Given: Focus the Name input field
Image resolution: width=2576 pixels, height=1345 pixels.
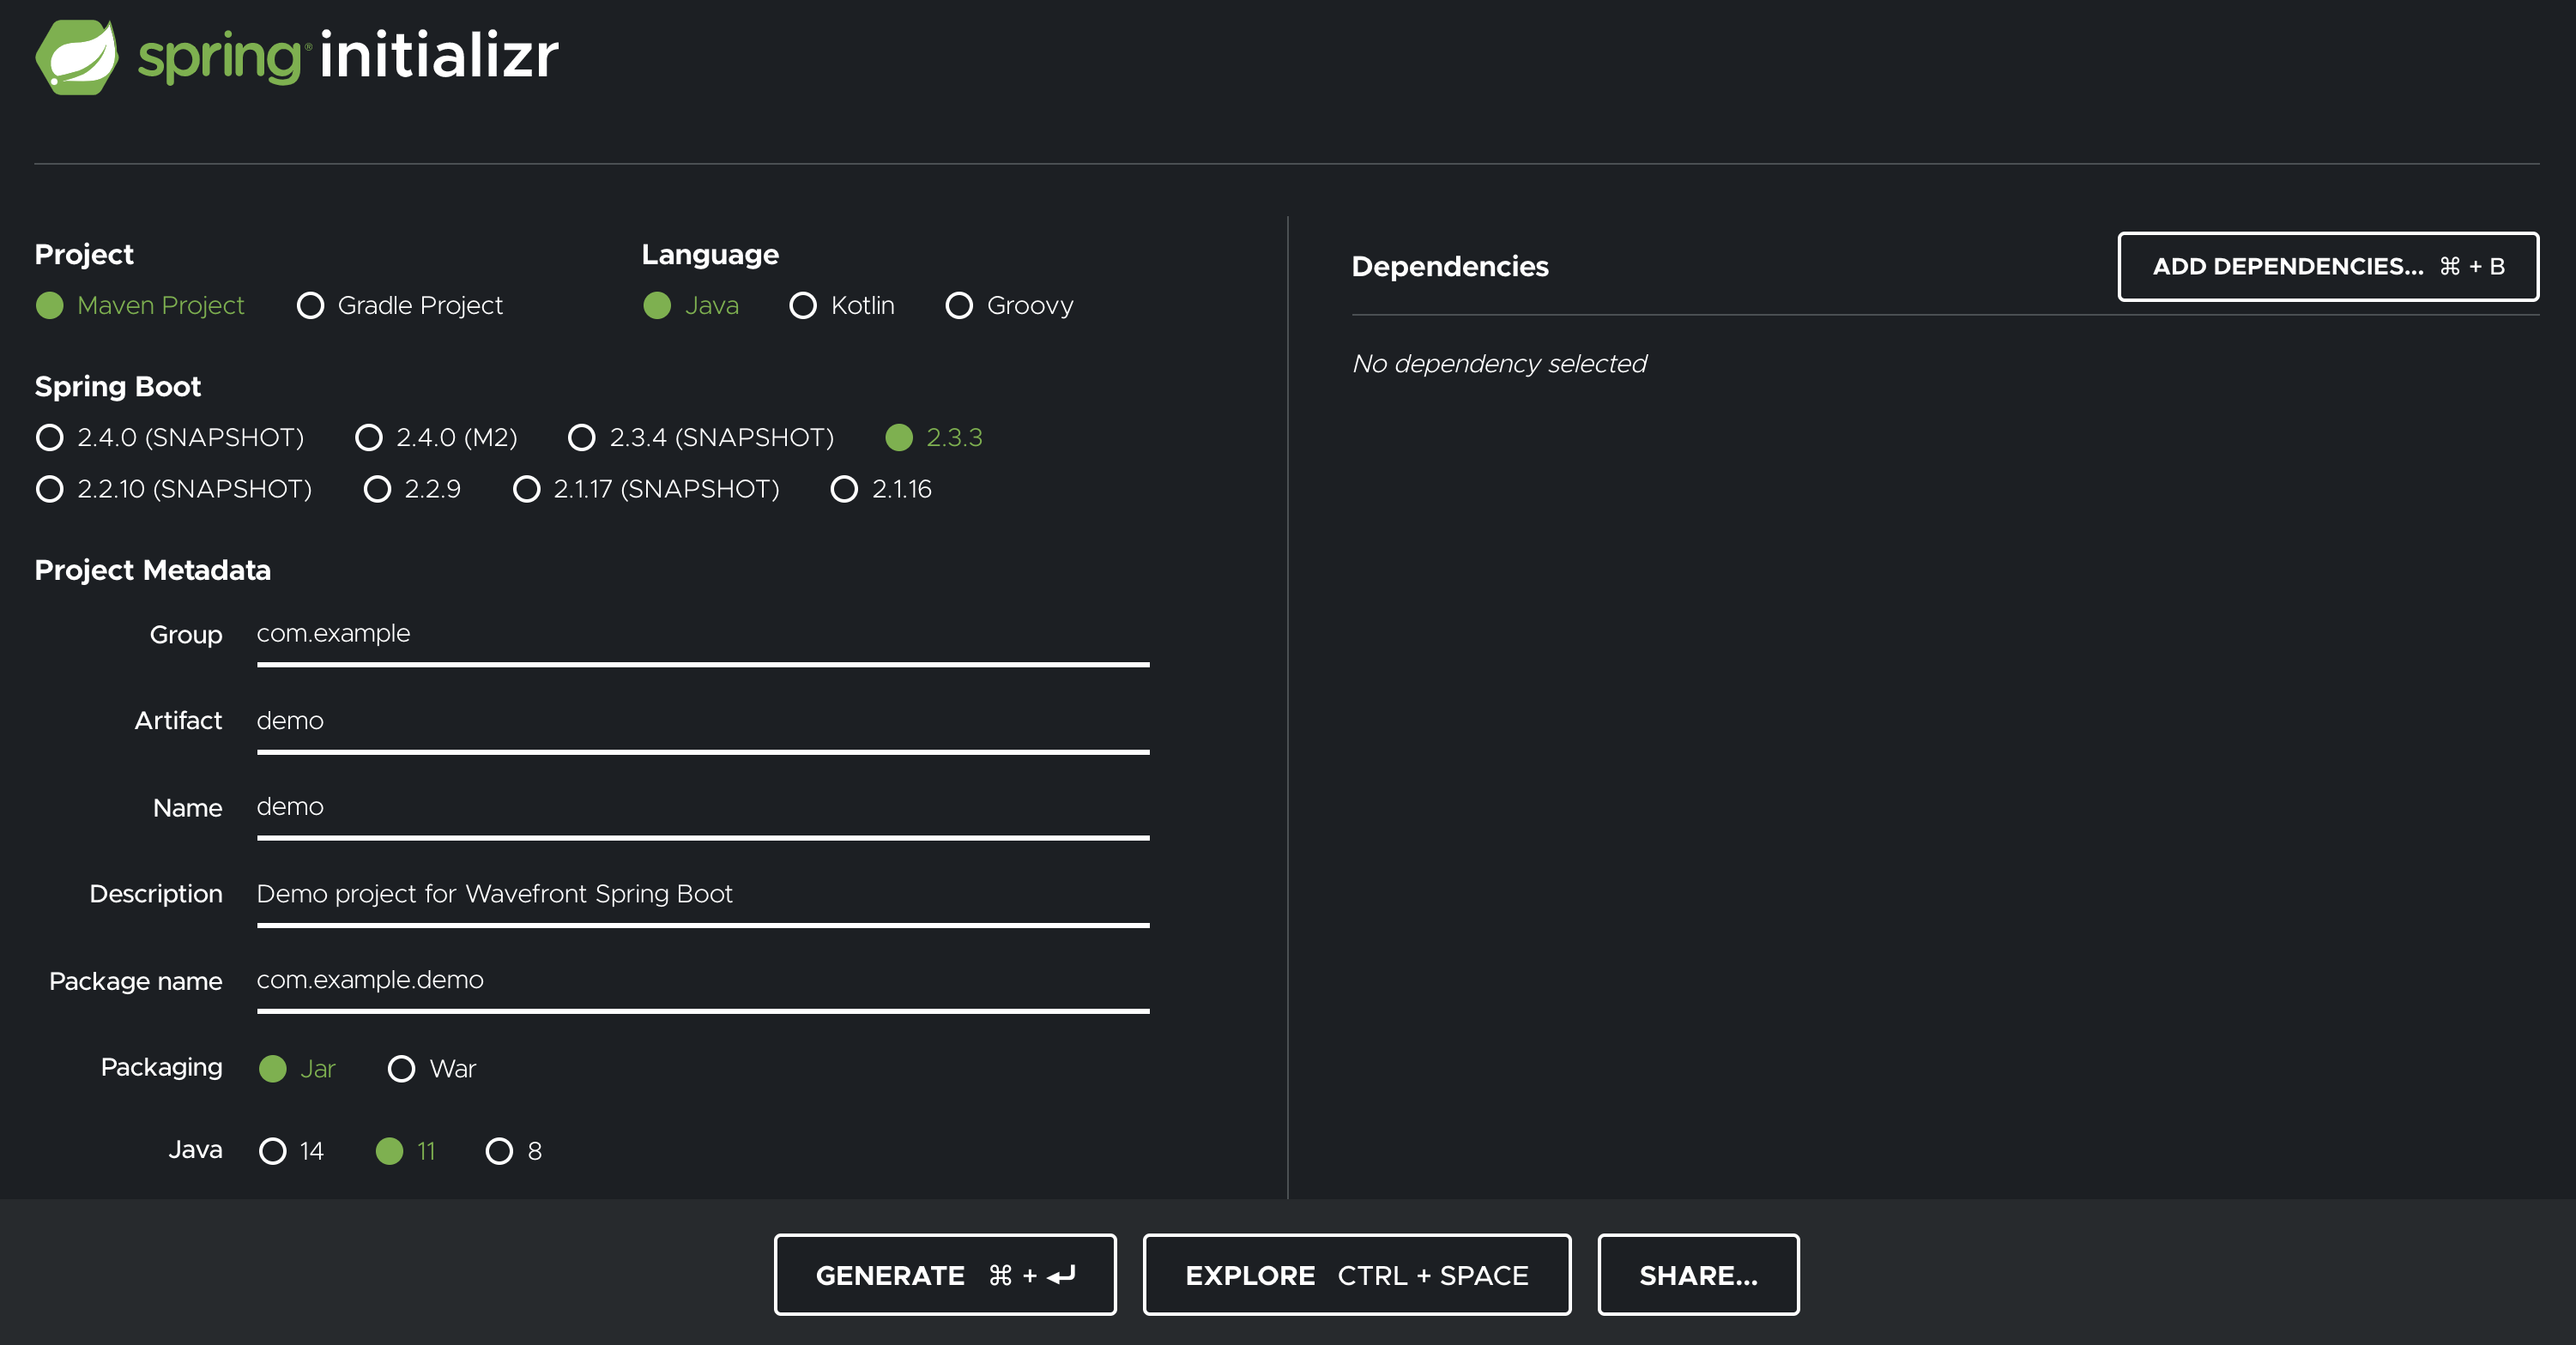Looking at the screenshot, I should (703, 808).
